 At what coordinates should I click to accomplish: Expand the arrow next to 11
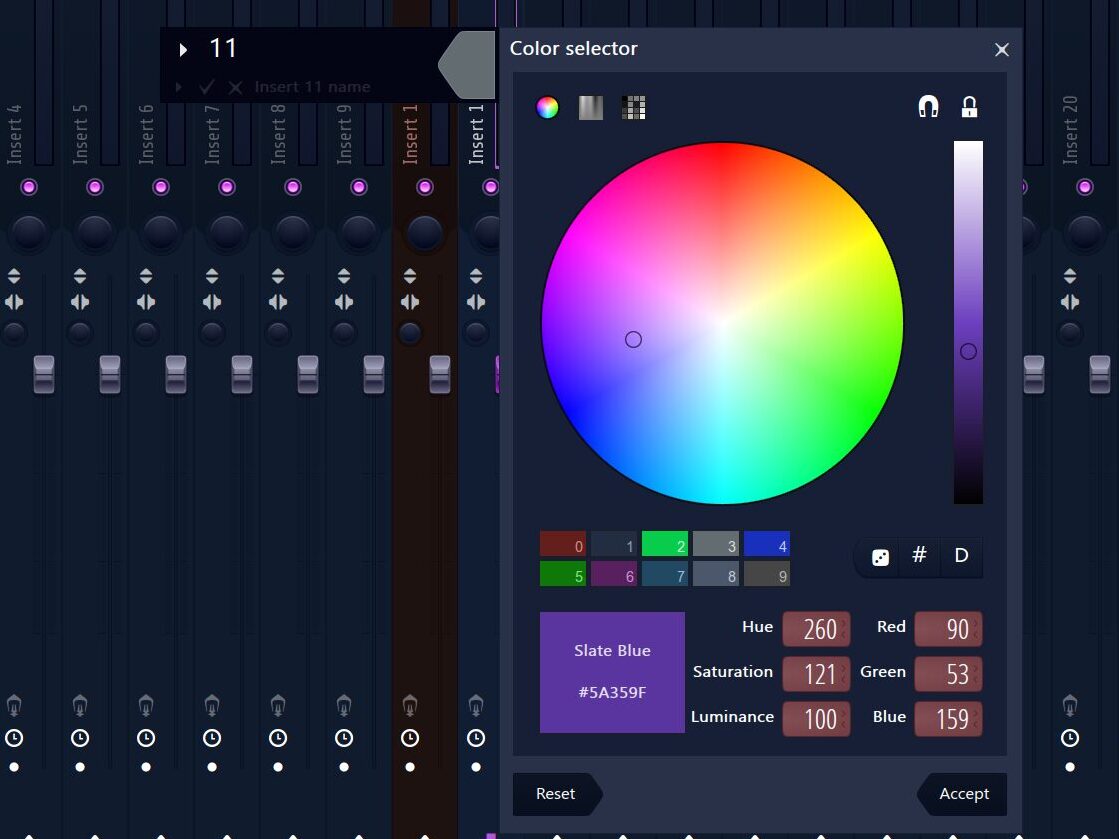coord(183,49)
